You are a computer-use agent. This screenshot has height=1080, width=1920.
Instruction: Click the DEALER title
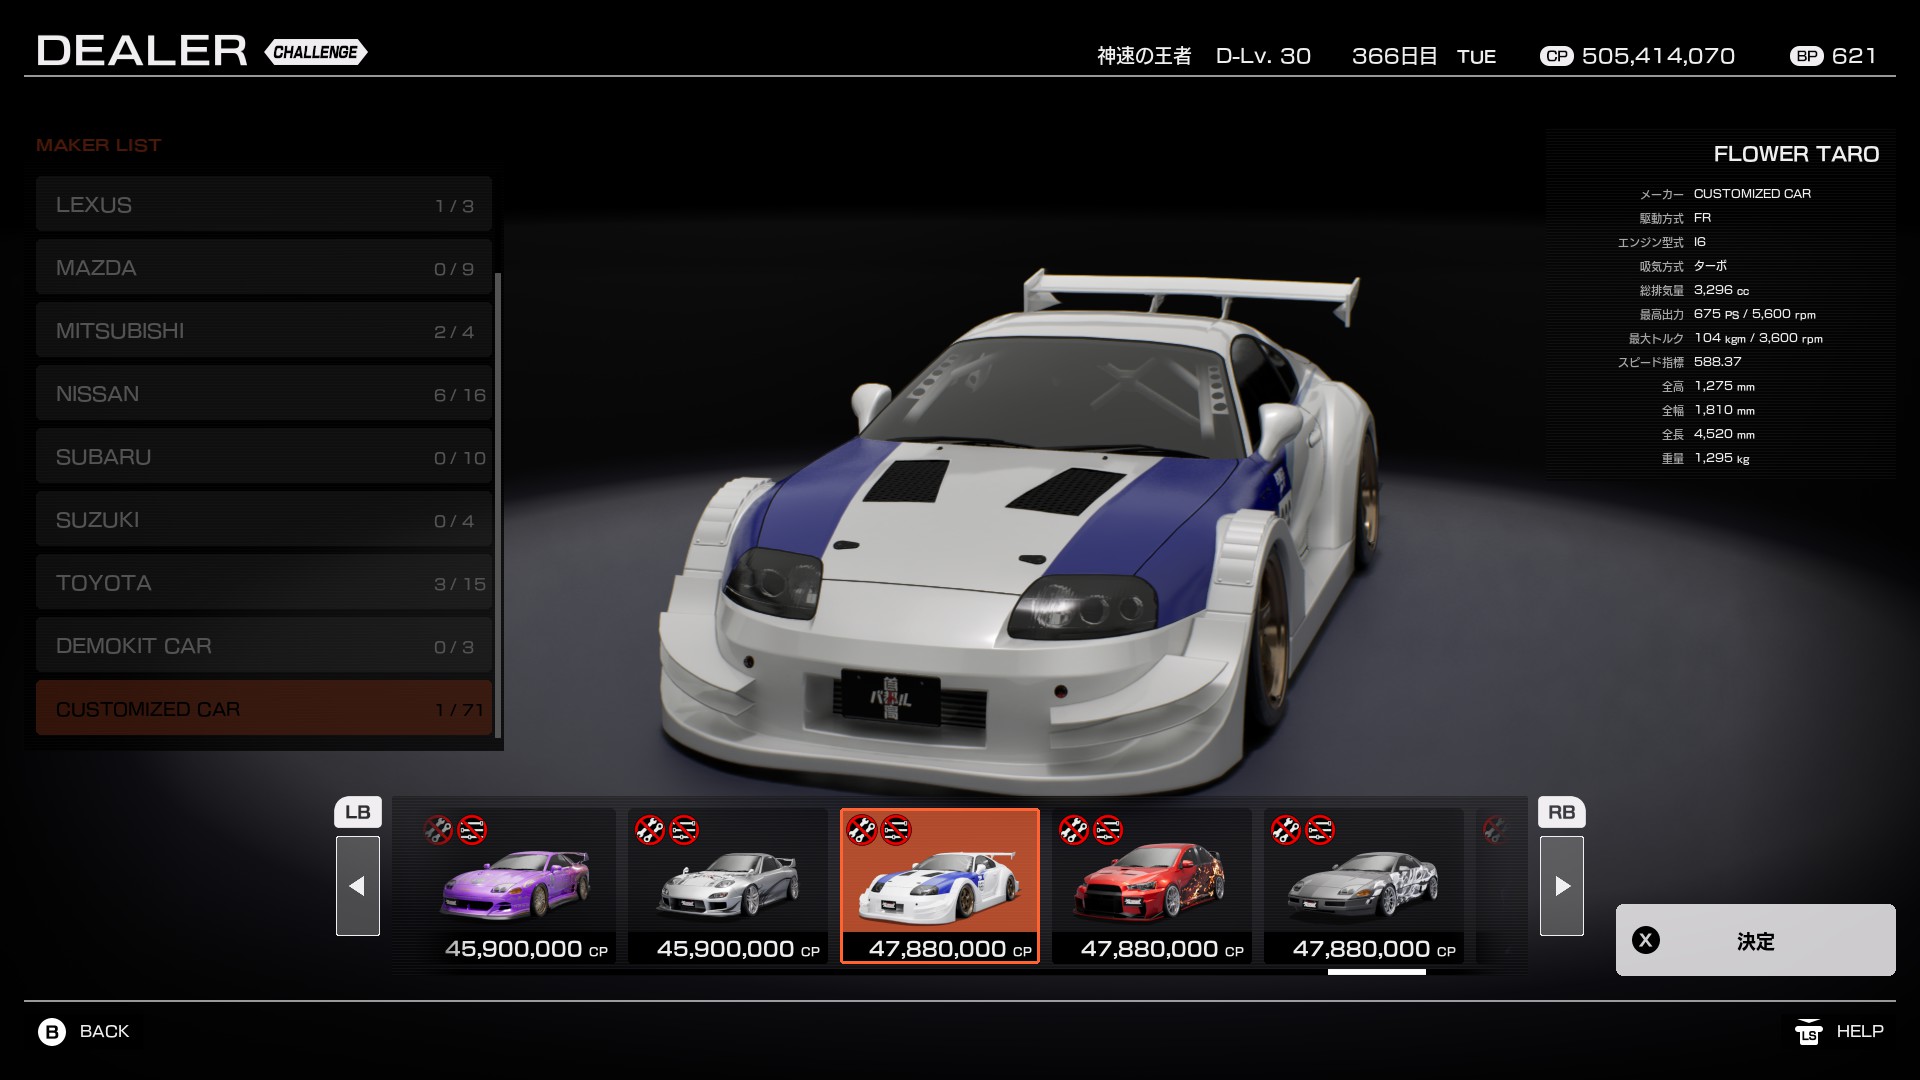coord(142,51)
